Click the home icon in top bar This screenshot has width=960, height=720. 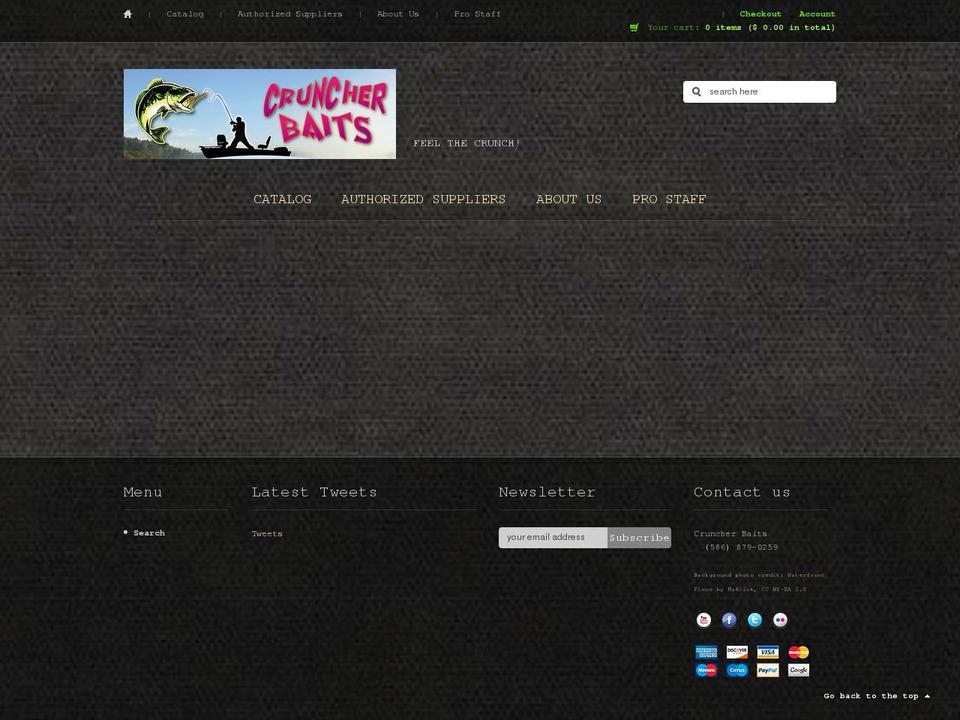tap(127, 14)
